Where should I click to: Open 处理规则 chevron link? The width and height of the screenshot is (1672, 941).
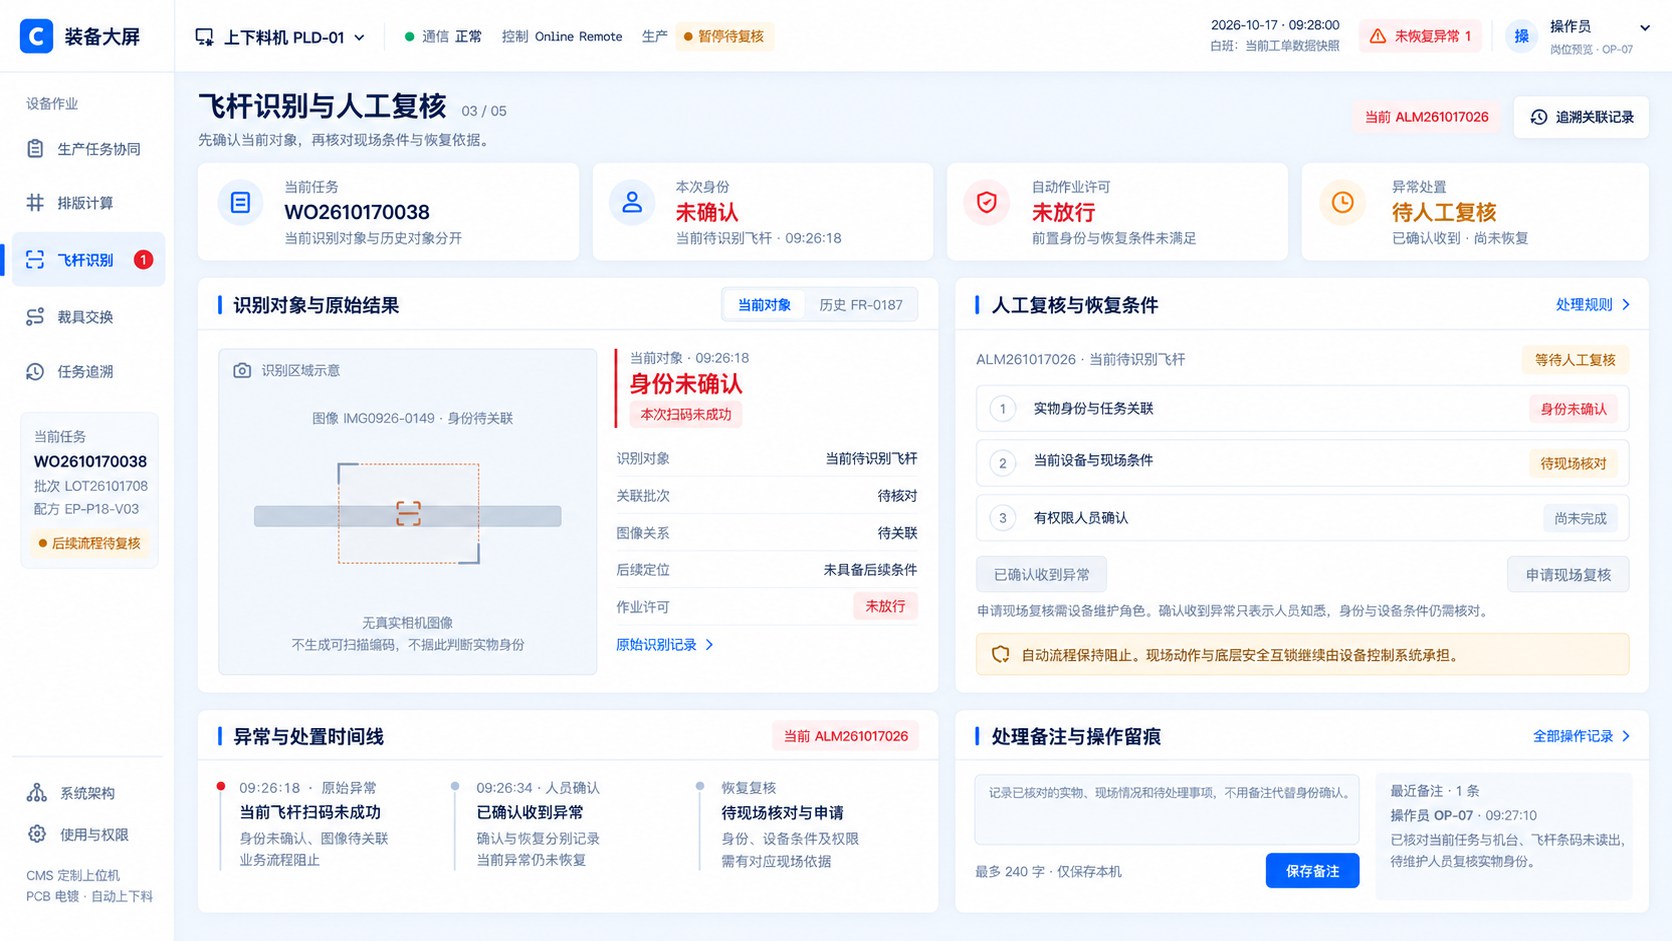pos(1593,305)
